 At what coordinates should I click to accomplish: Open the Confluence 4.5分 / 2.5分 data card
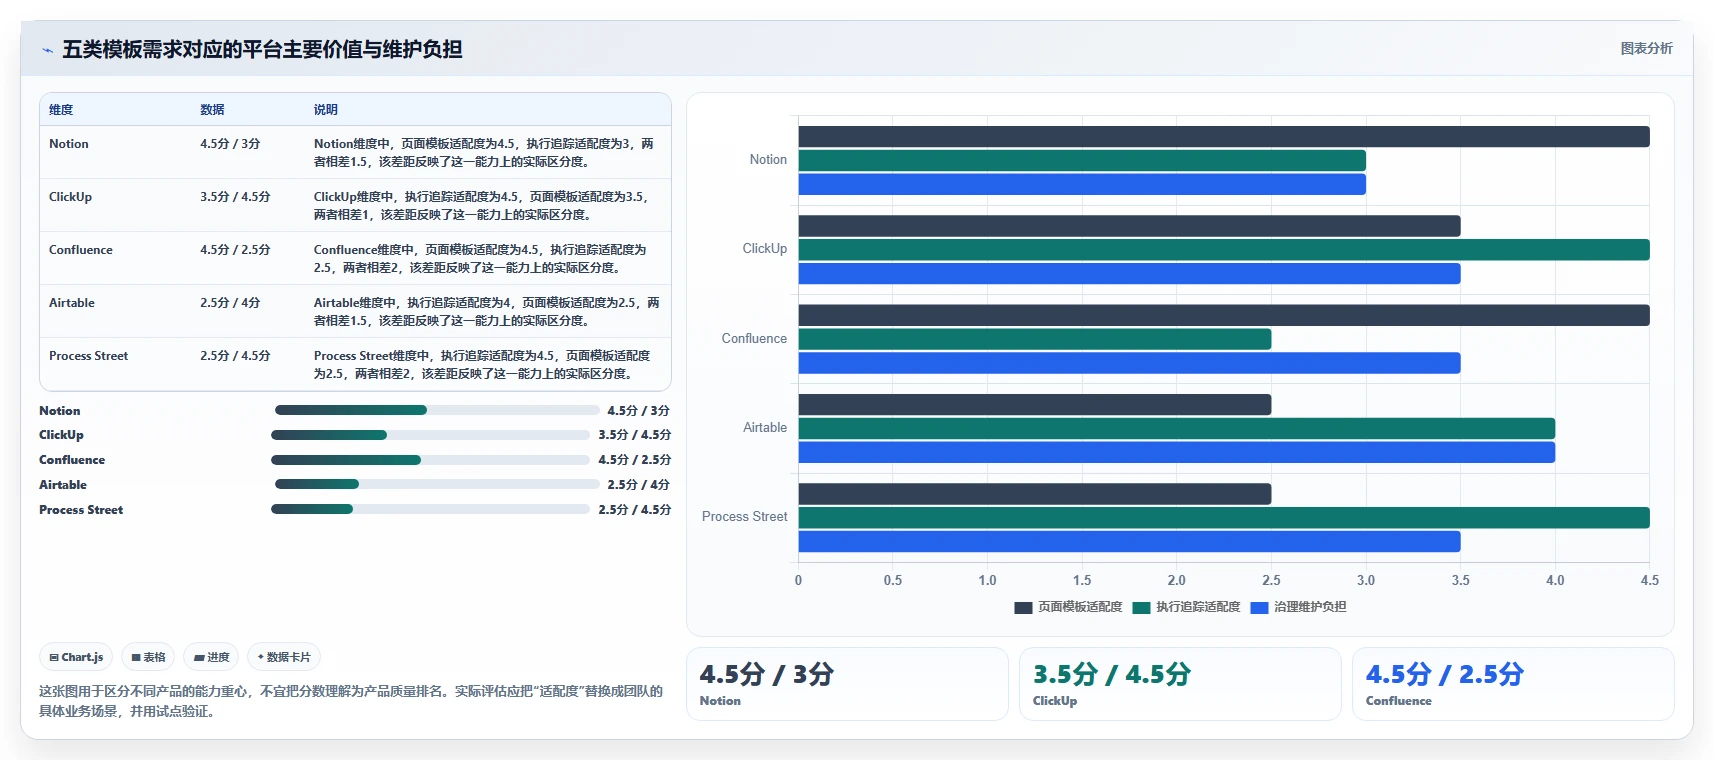click(x=1513, y=684)
